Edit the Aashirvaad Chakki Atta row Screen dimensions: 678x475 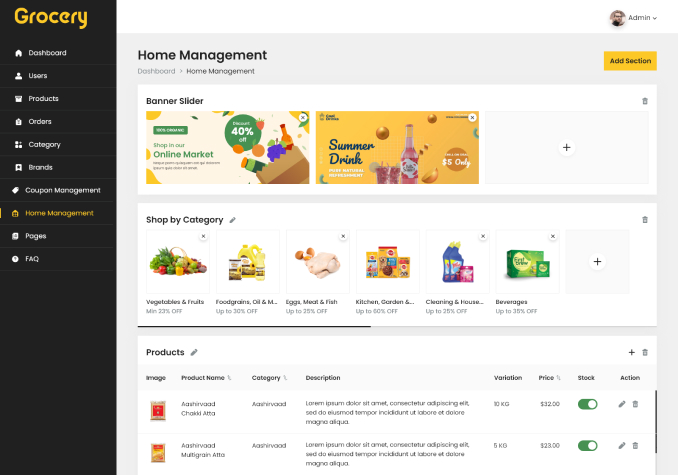coord(622,404)
